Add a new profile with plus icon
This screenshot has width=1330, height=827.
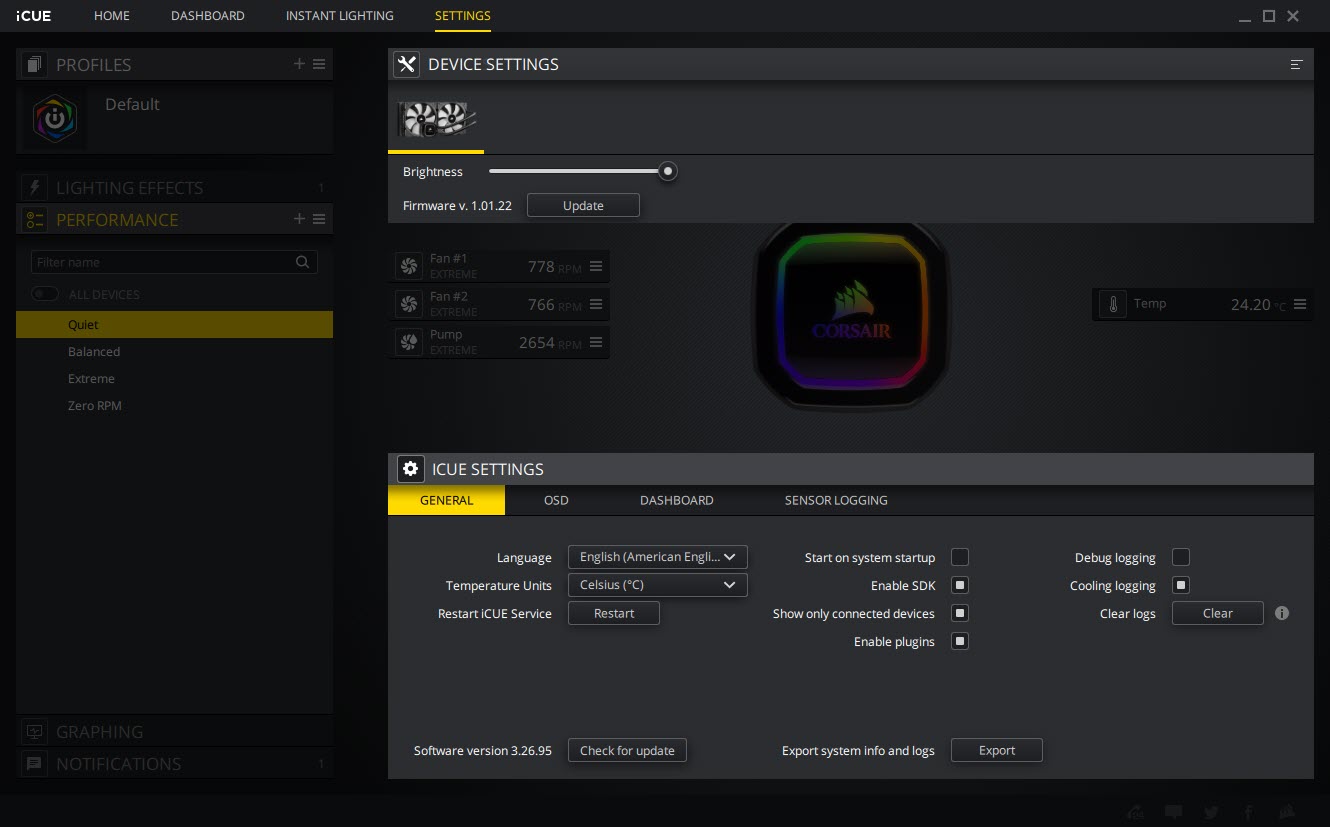[x=299, y=64]
